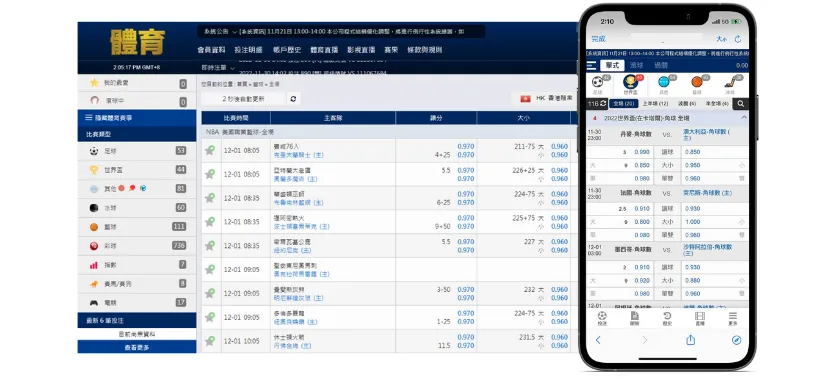
Task: Toggle favorite star for San Antonio 12-01 09:05 match
Action: click(210, 269)
